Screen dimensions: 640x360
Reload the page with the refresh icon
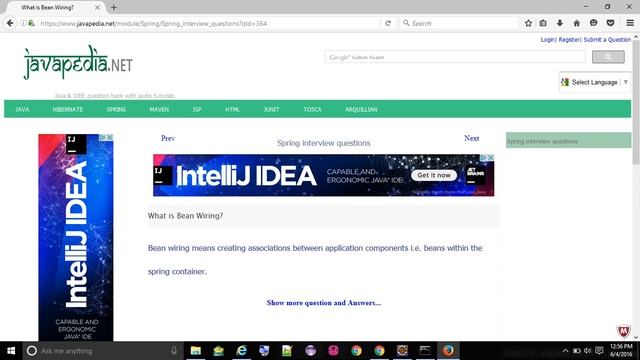[x=388, y=23]
